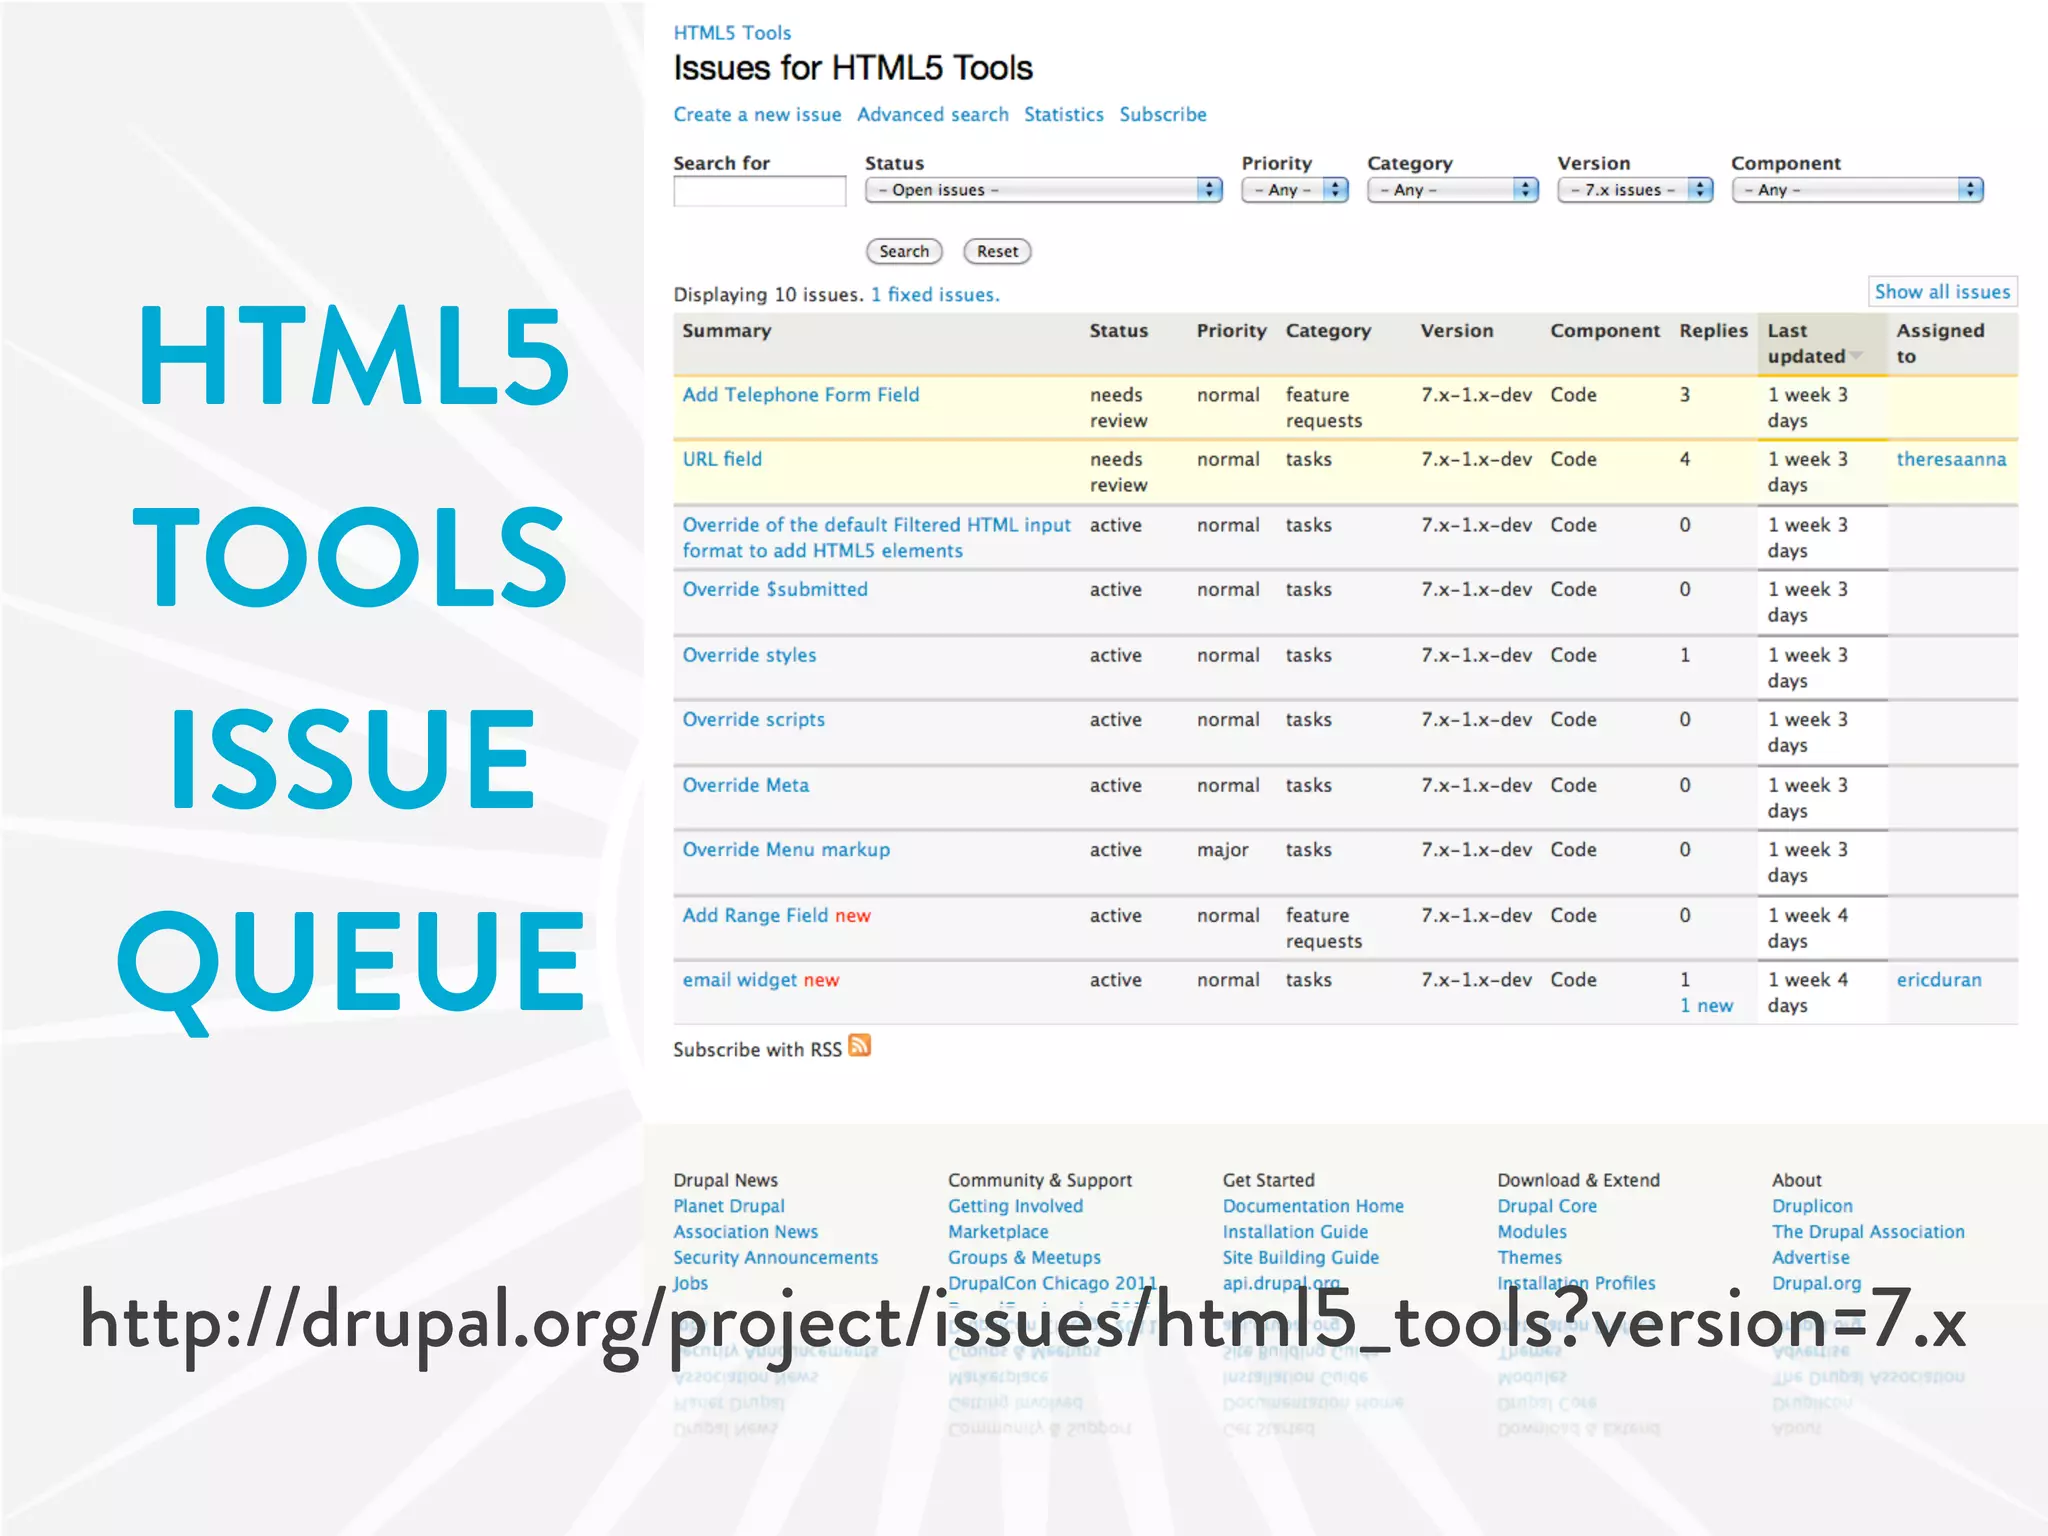The width and height of the screenshot is (2048, 1536).
Task: Open the Override styles issue
Action: click(x=749, y=656)
